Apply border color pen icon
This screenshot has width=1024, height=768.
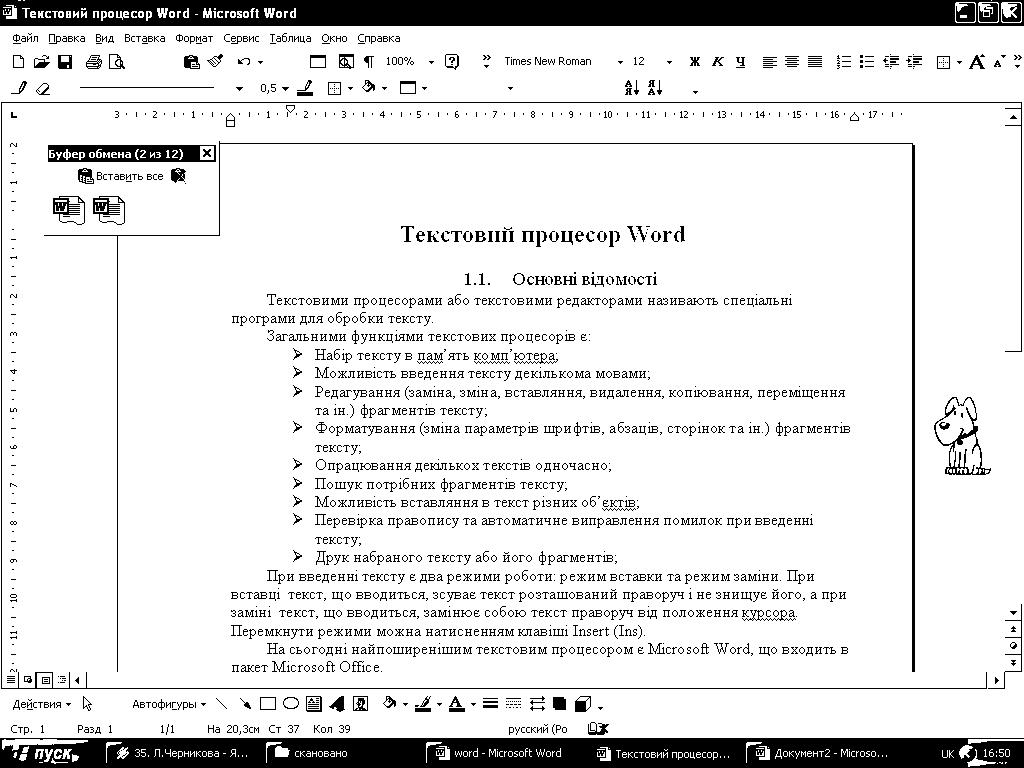[x=305, y=88]
